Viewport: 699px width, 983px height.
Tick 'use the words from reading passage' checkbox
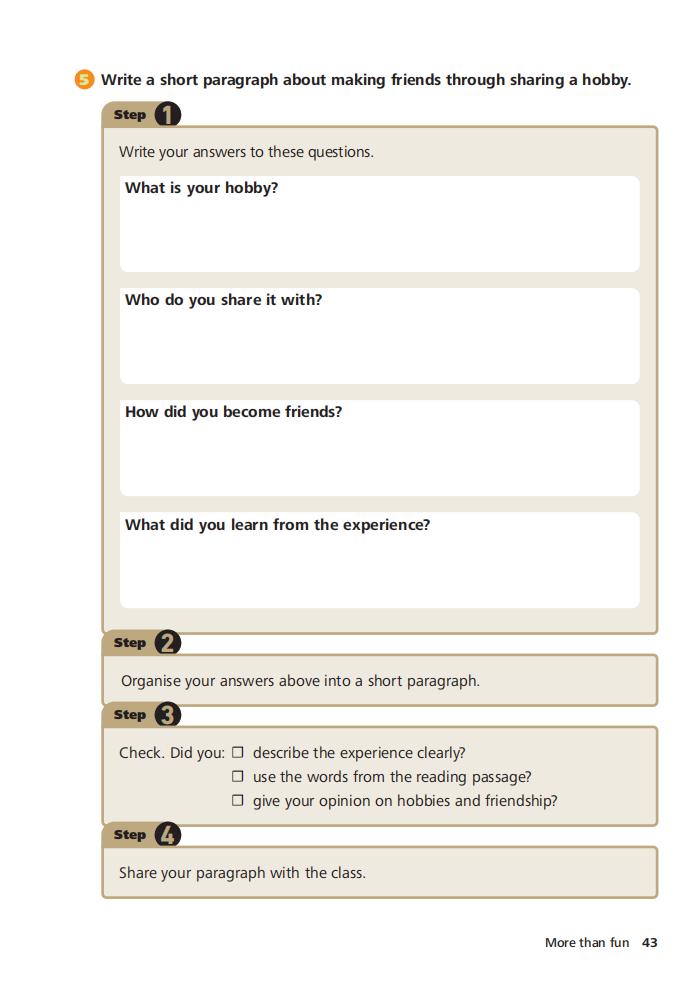coord(238,776)
